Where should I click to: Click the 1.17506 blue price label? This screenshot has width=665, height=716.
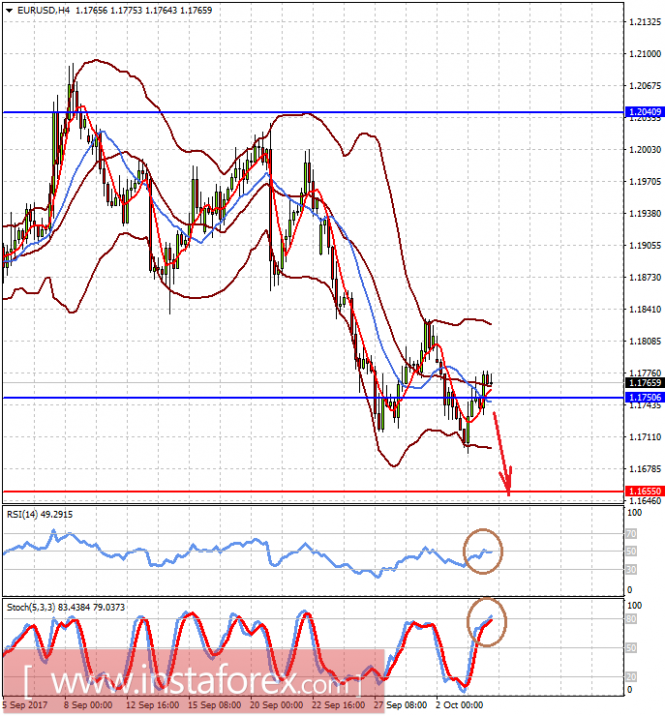pyautogui.click(x=644, y=398)
